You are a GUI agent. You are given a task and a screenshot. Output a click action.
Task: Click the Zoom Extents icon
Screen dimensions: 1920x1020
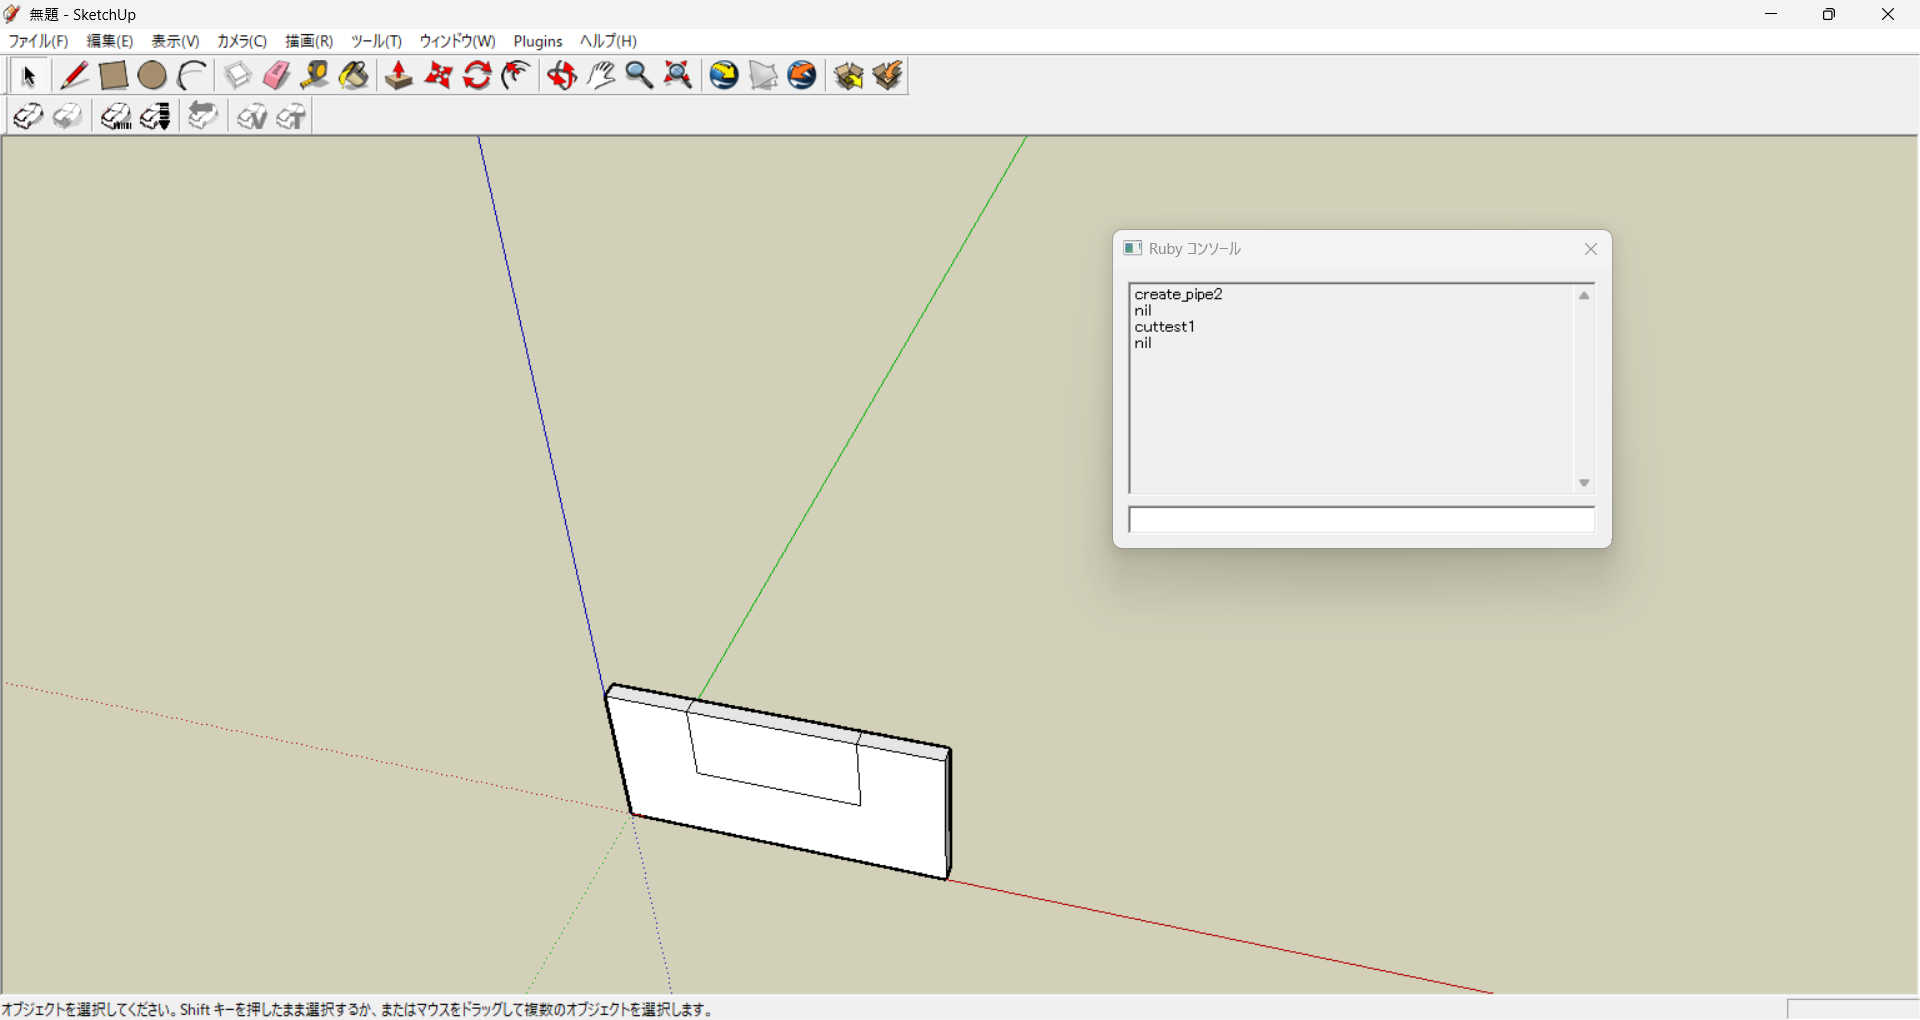[x=678, y=76]
